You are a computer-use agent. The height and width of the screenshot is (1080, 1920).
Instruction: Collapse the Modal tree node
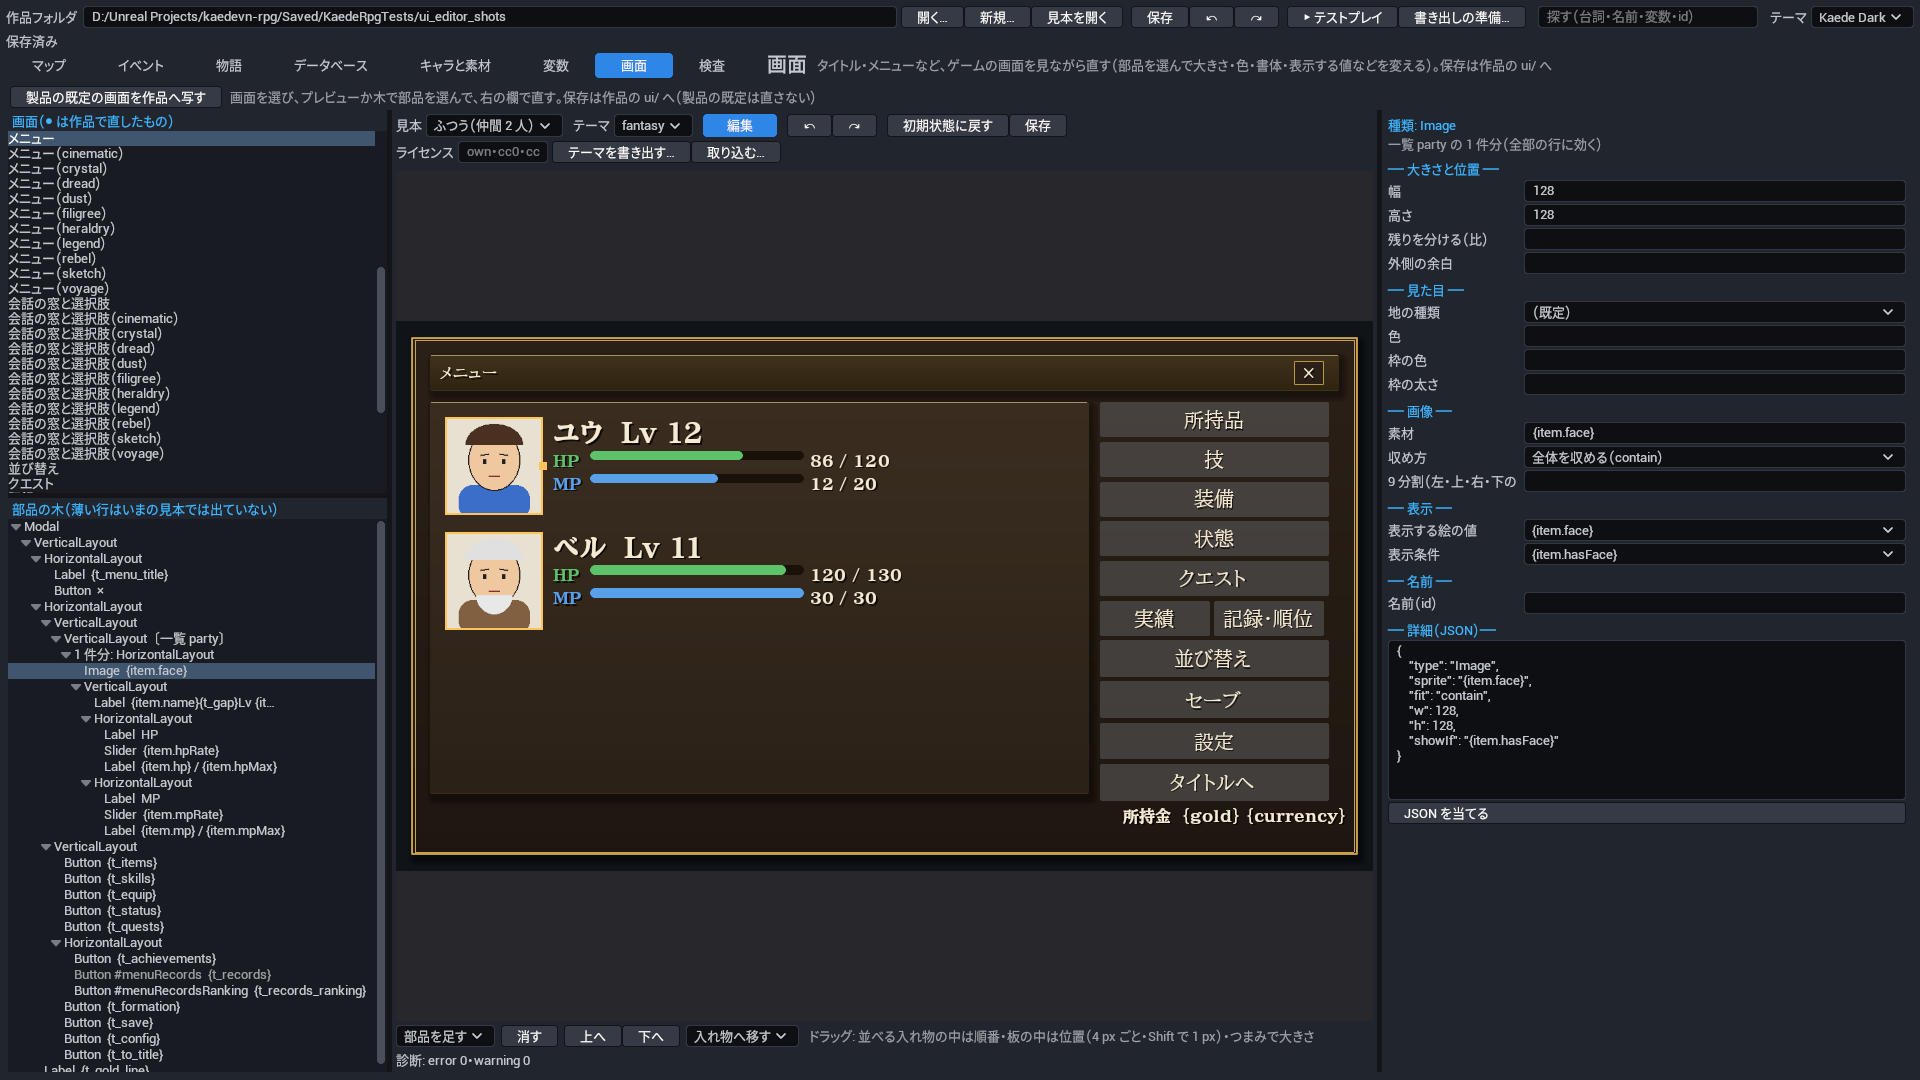click(x=16, y=527)
